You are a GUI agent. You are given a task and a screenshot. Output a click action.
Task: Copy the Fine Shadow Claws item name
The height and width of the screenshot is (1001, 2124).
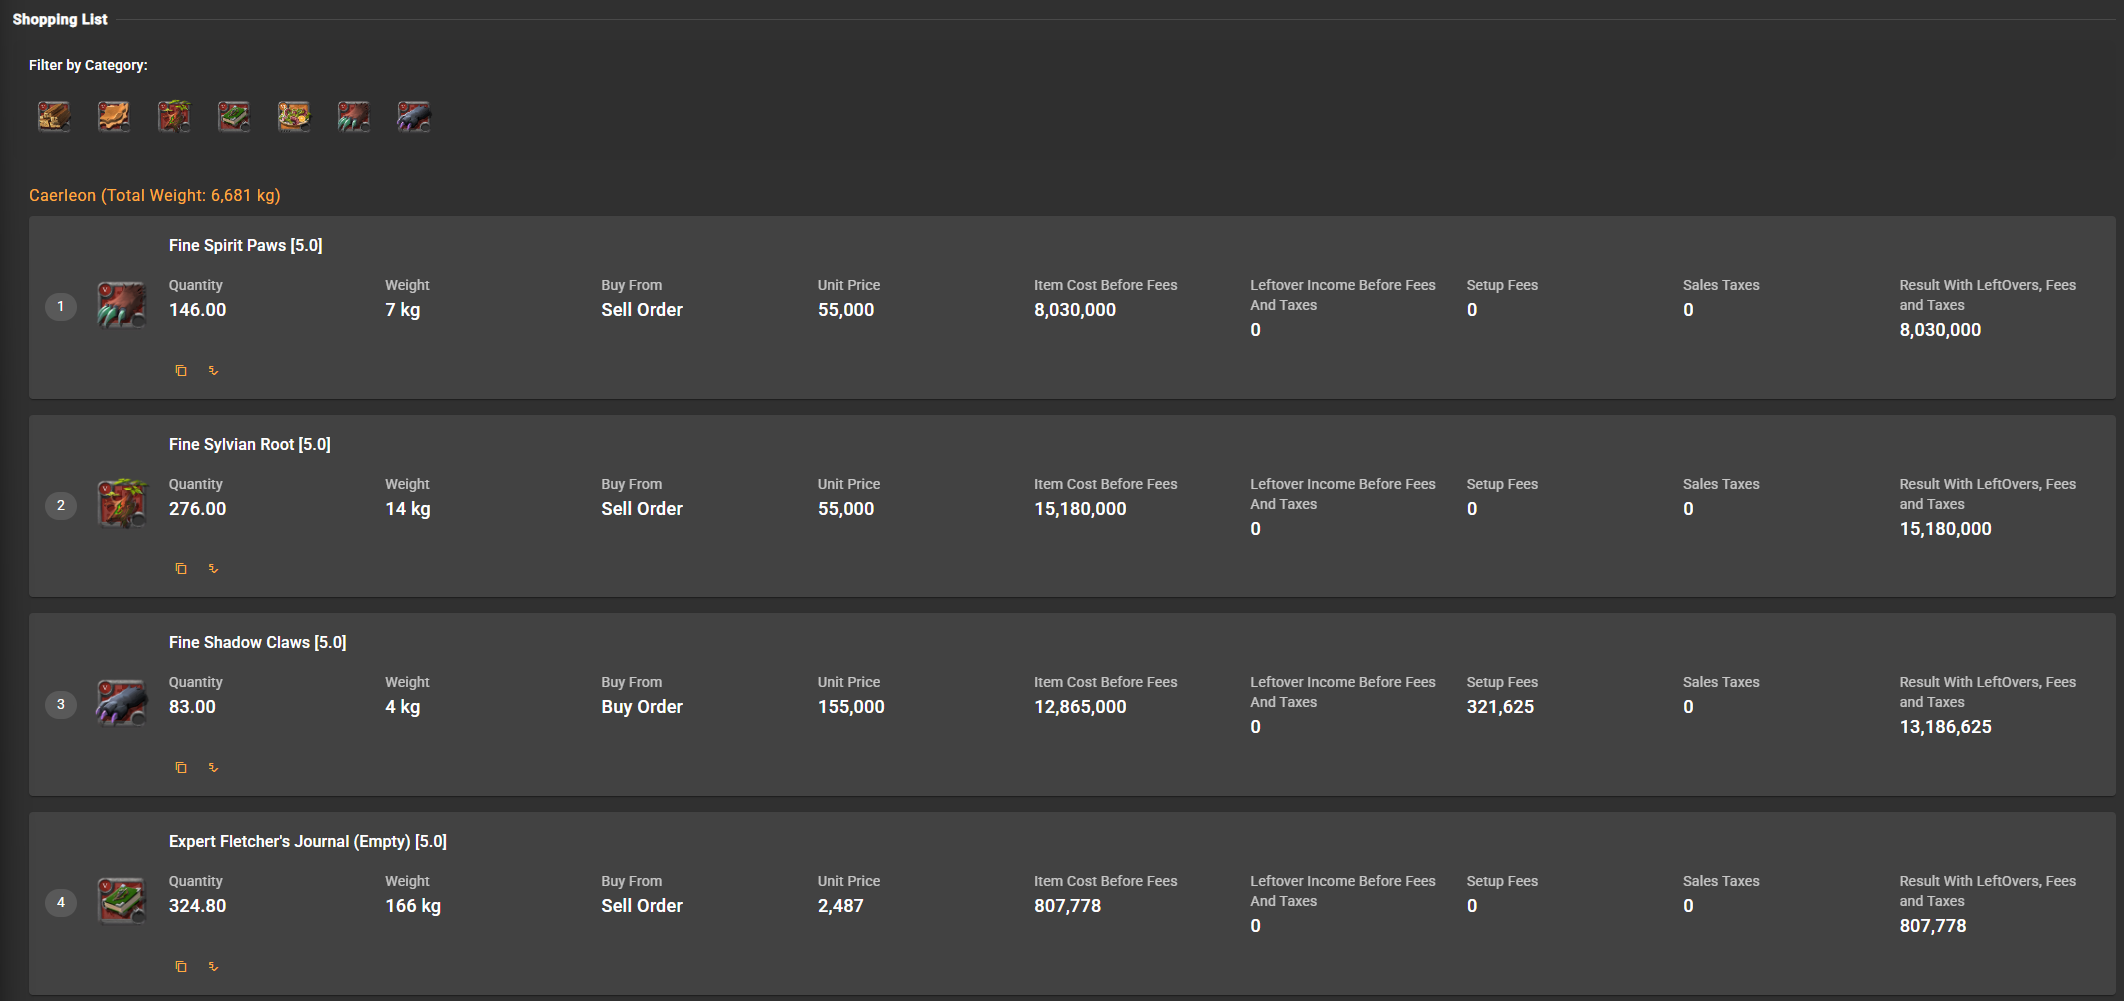click(x=181, y=768)
